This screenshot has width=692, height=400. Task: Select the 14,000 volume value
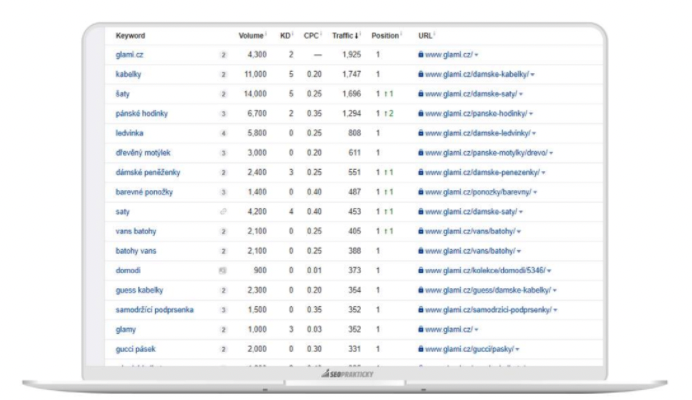(x=255, y=94)
